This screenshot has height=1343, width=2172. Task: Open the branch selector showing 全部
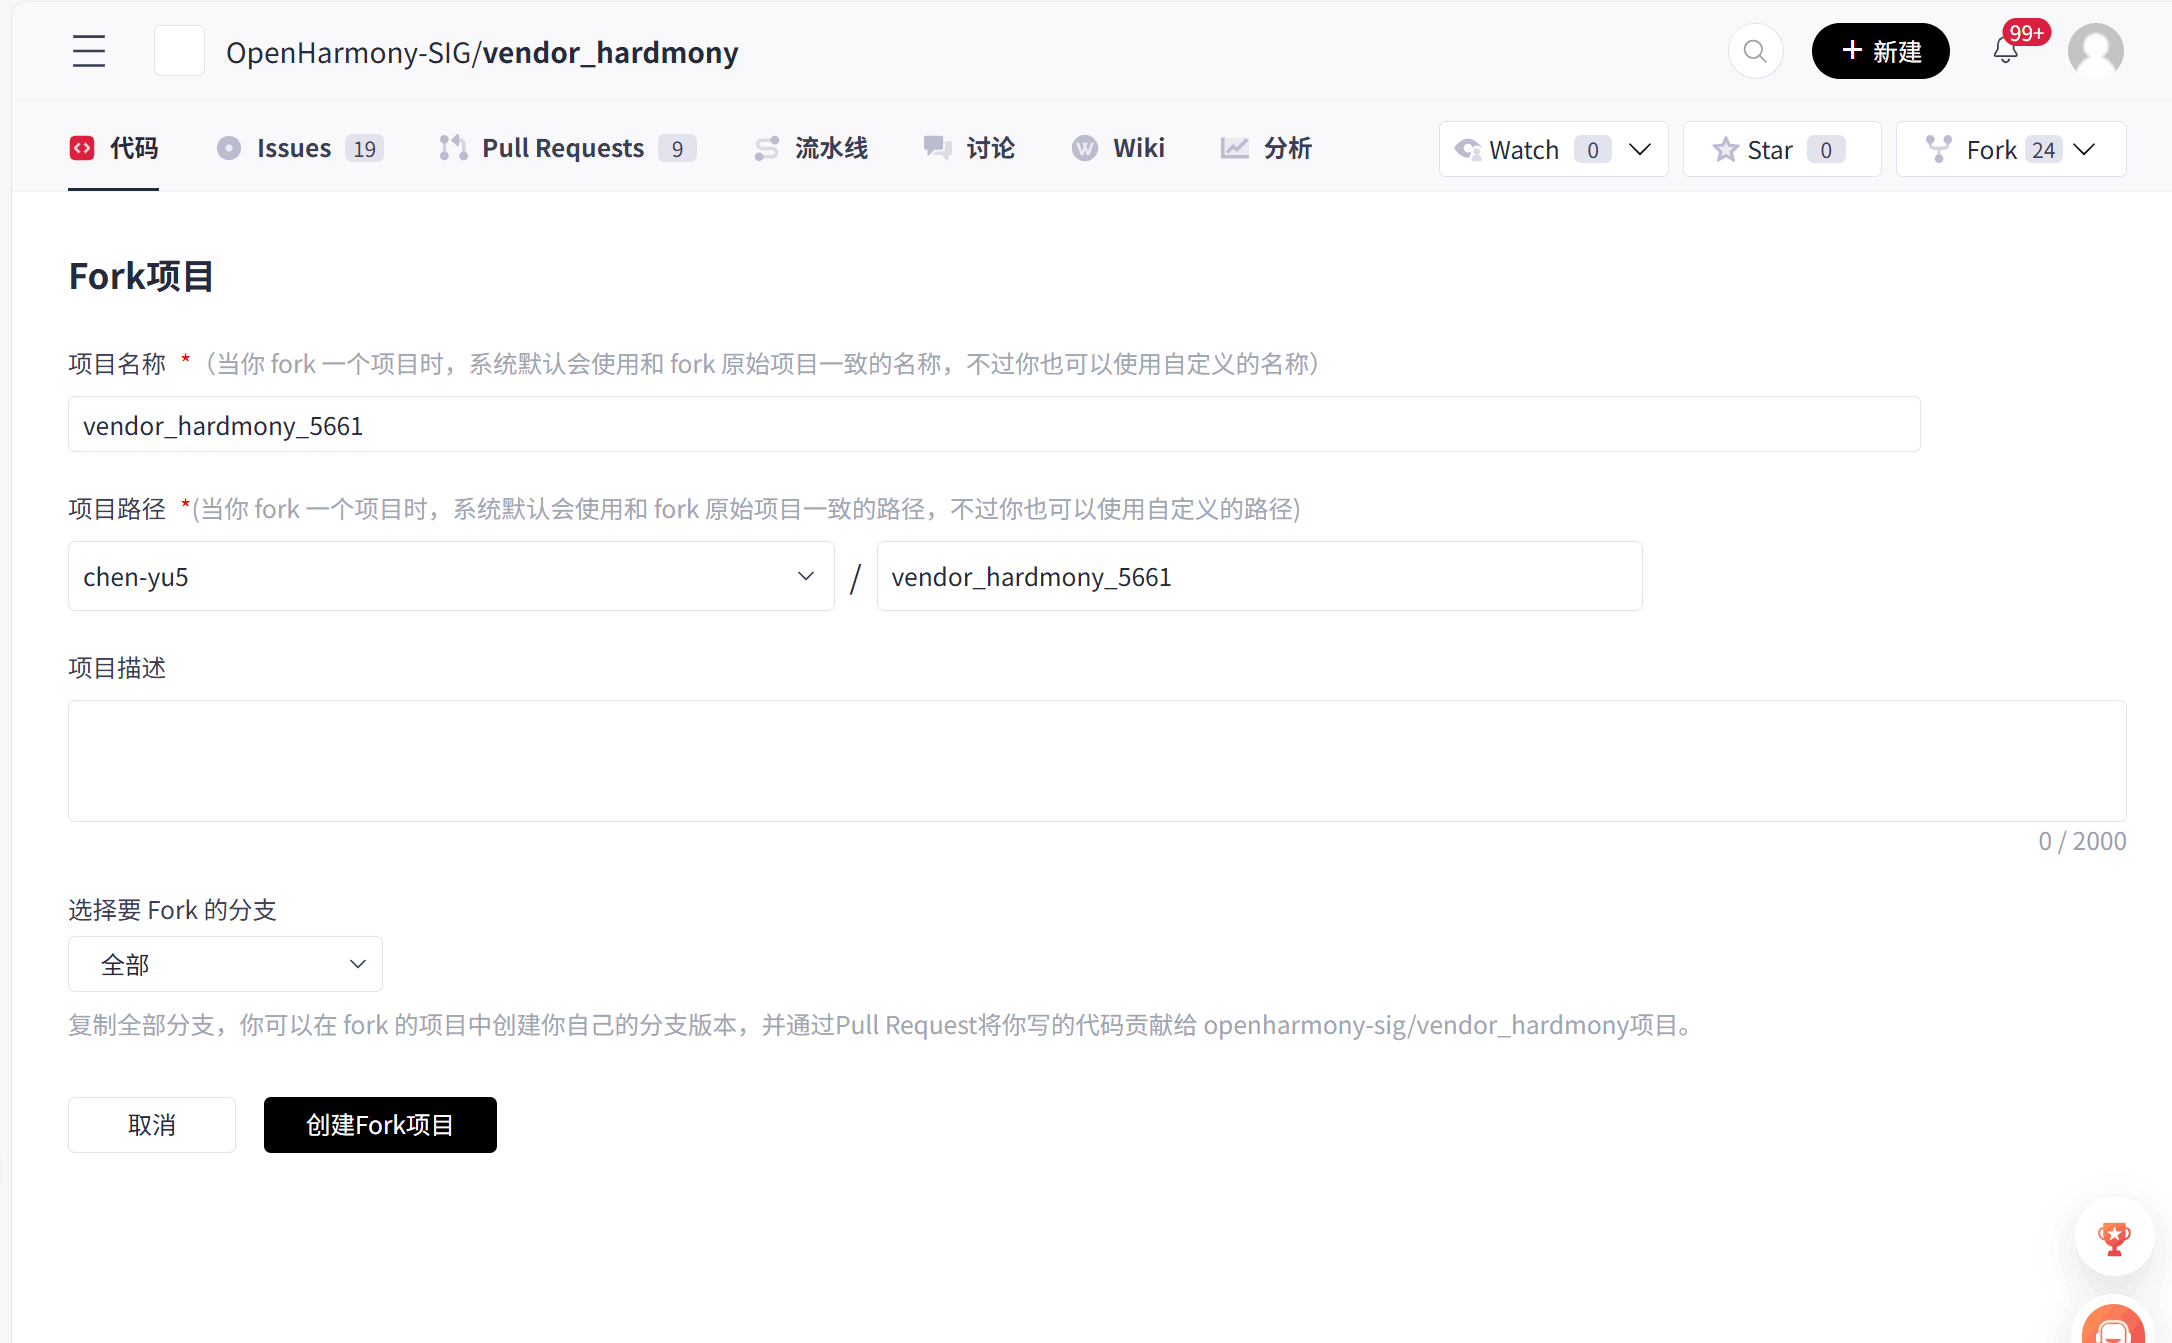pos(225,964)
